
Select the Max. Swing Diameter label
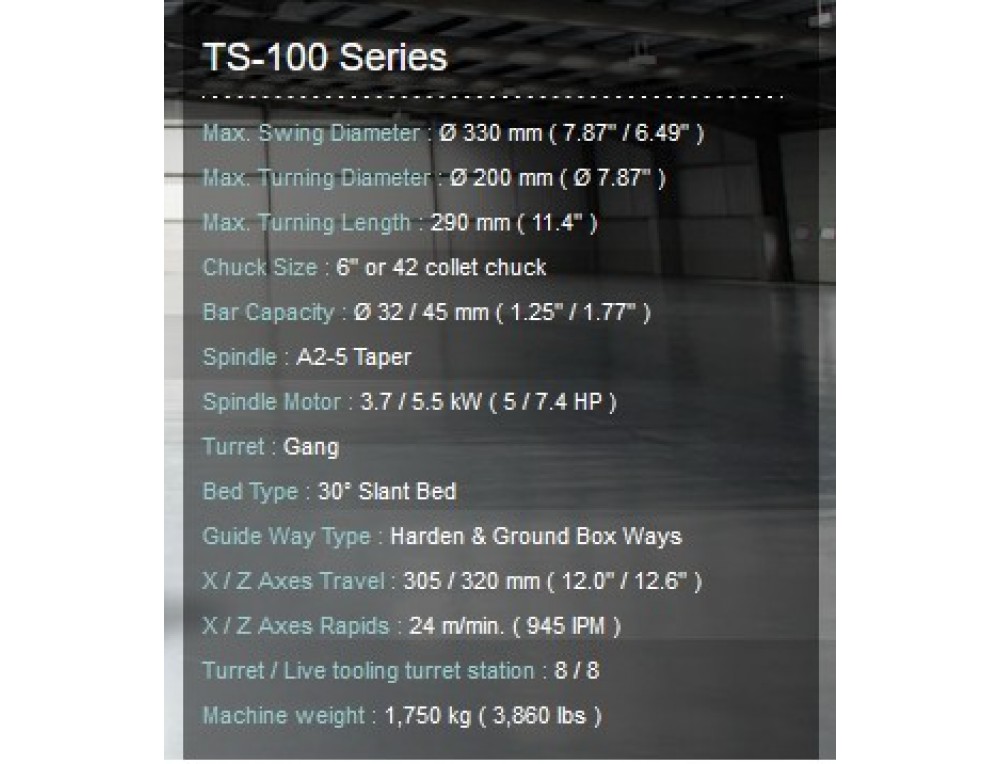[x=311, y=133]
